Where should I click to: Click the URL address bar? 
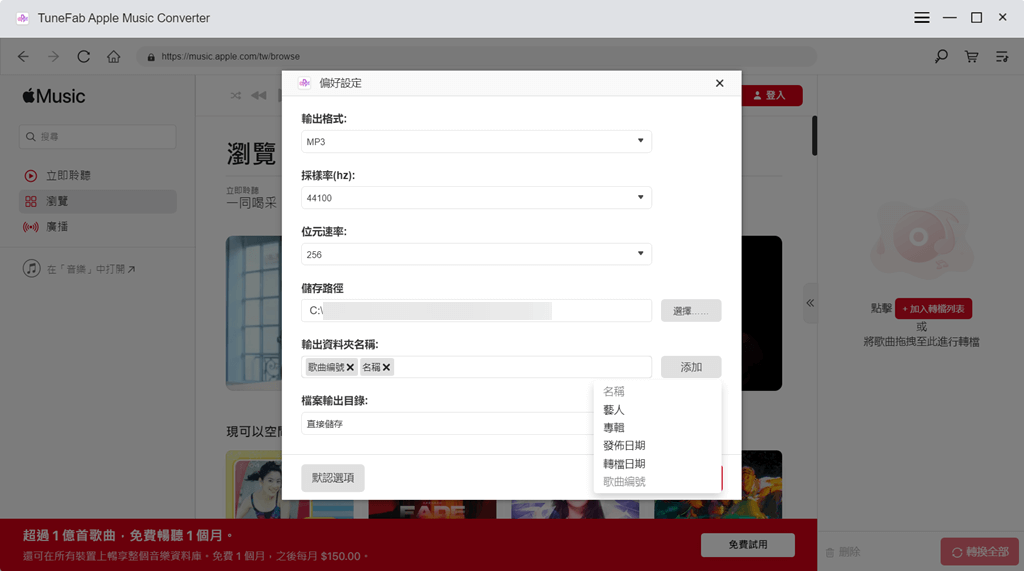476,57
